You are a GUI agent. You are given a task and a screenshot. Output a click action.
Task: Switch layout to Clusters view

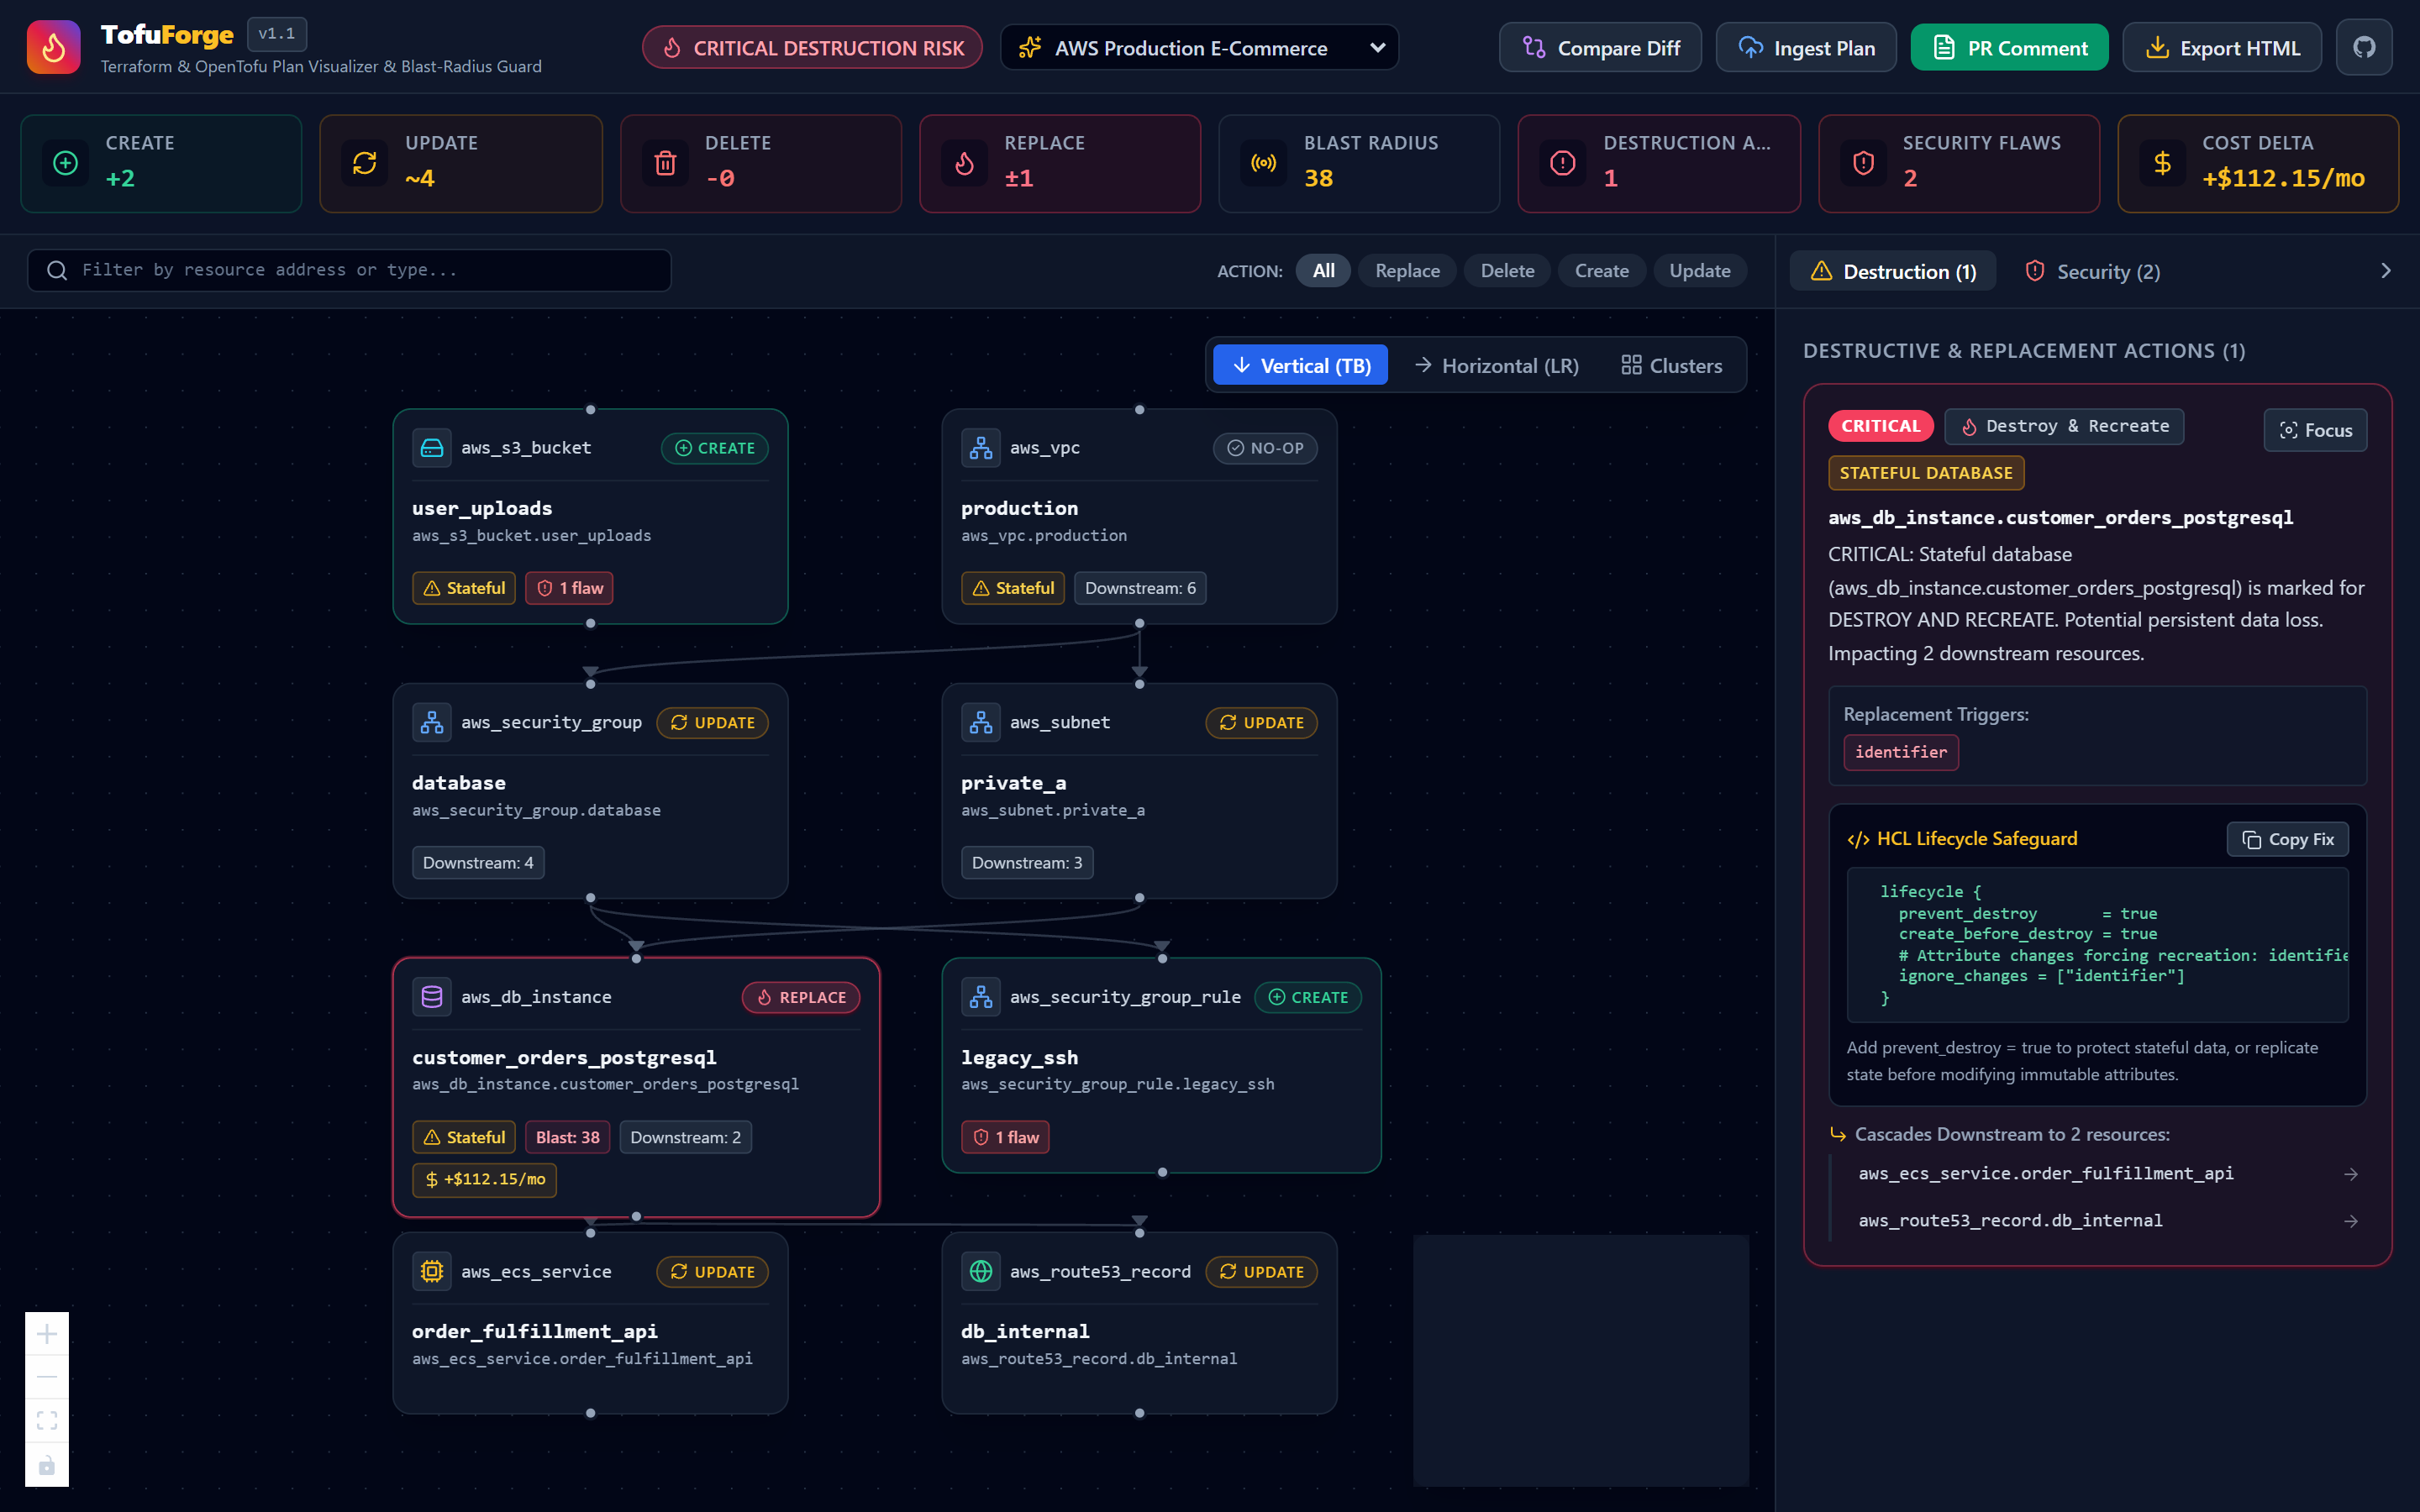pyautogui.click(x=1671, y=365)
